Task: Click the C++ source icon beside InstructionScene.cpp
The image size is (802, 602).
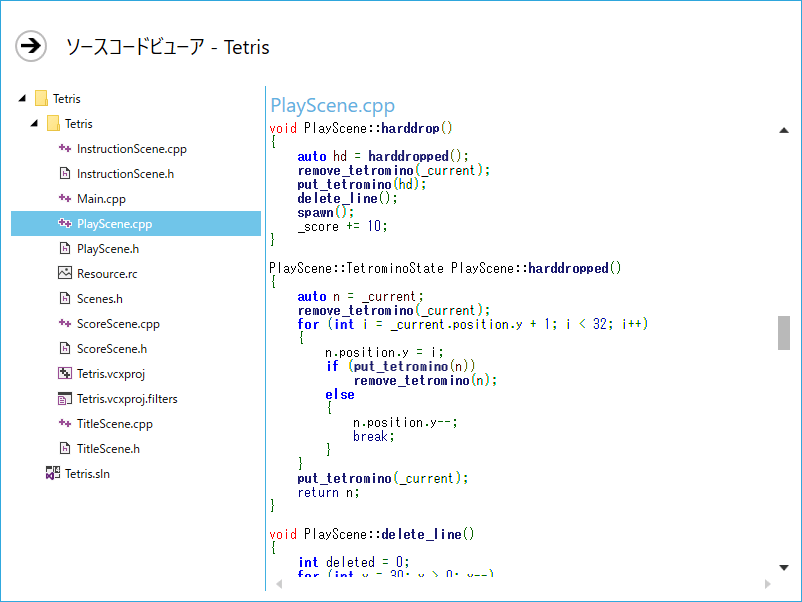Action: (x=65, y=148)
